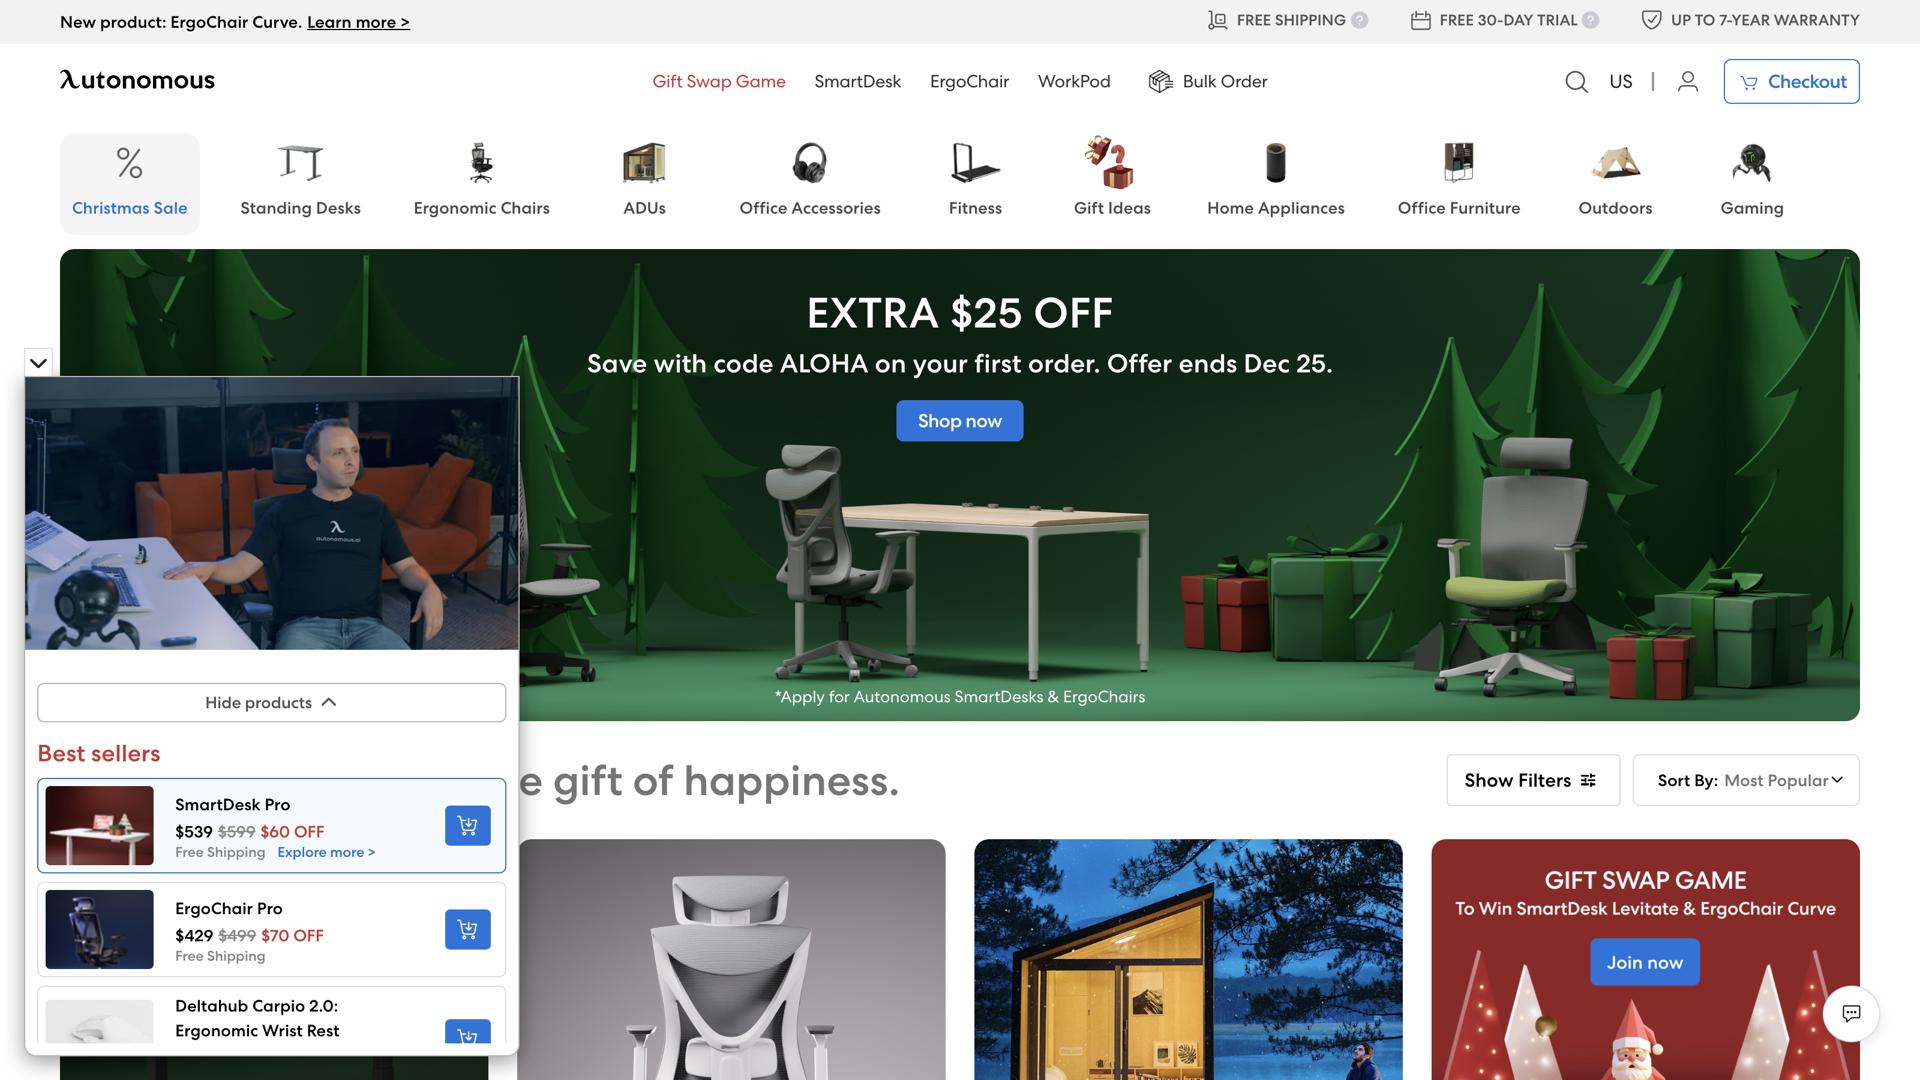1920x1080 pixels.
Task: Click the Shop now banner button
Action: click(959, 421)
